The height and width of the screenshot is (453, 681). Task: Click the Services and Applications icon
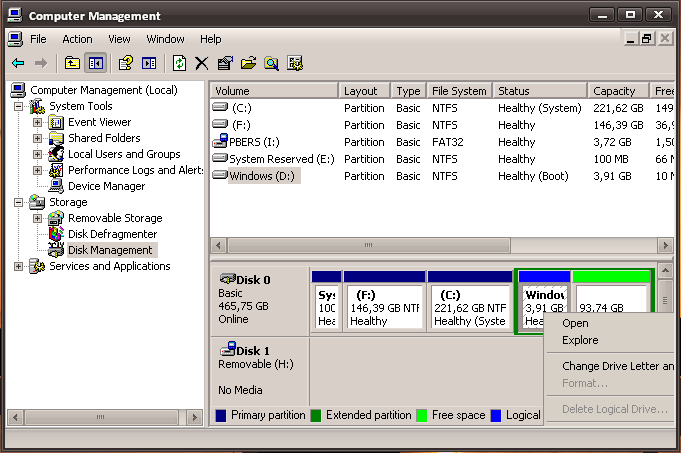(37, 266)
